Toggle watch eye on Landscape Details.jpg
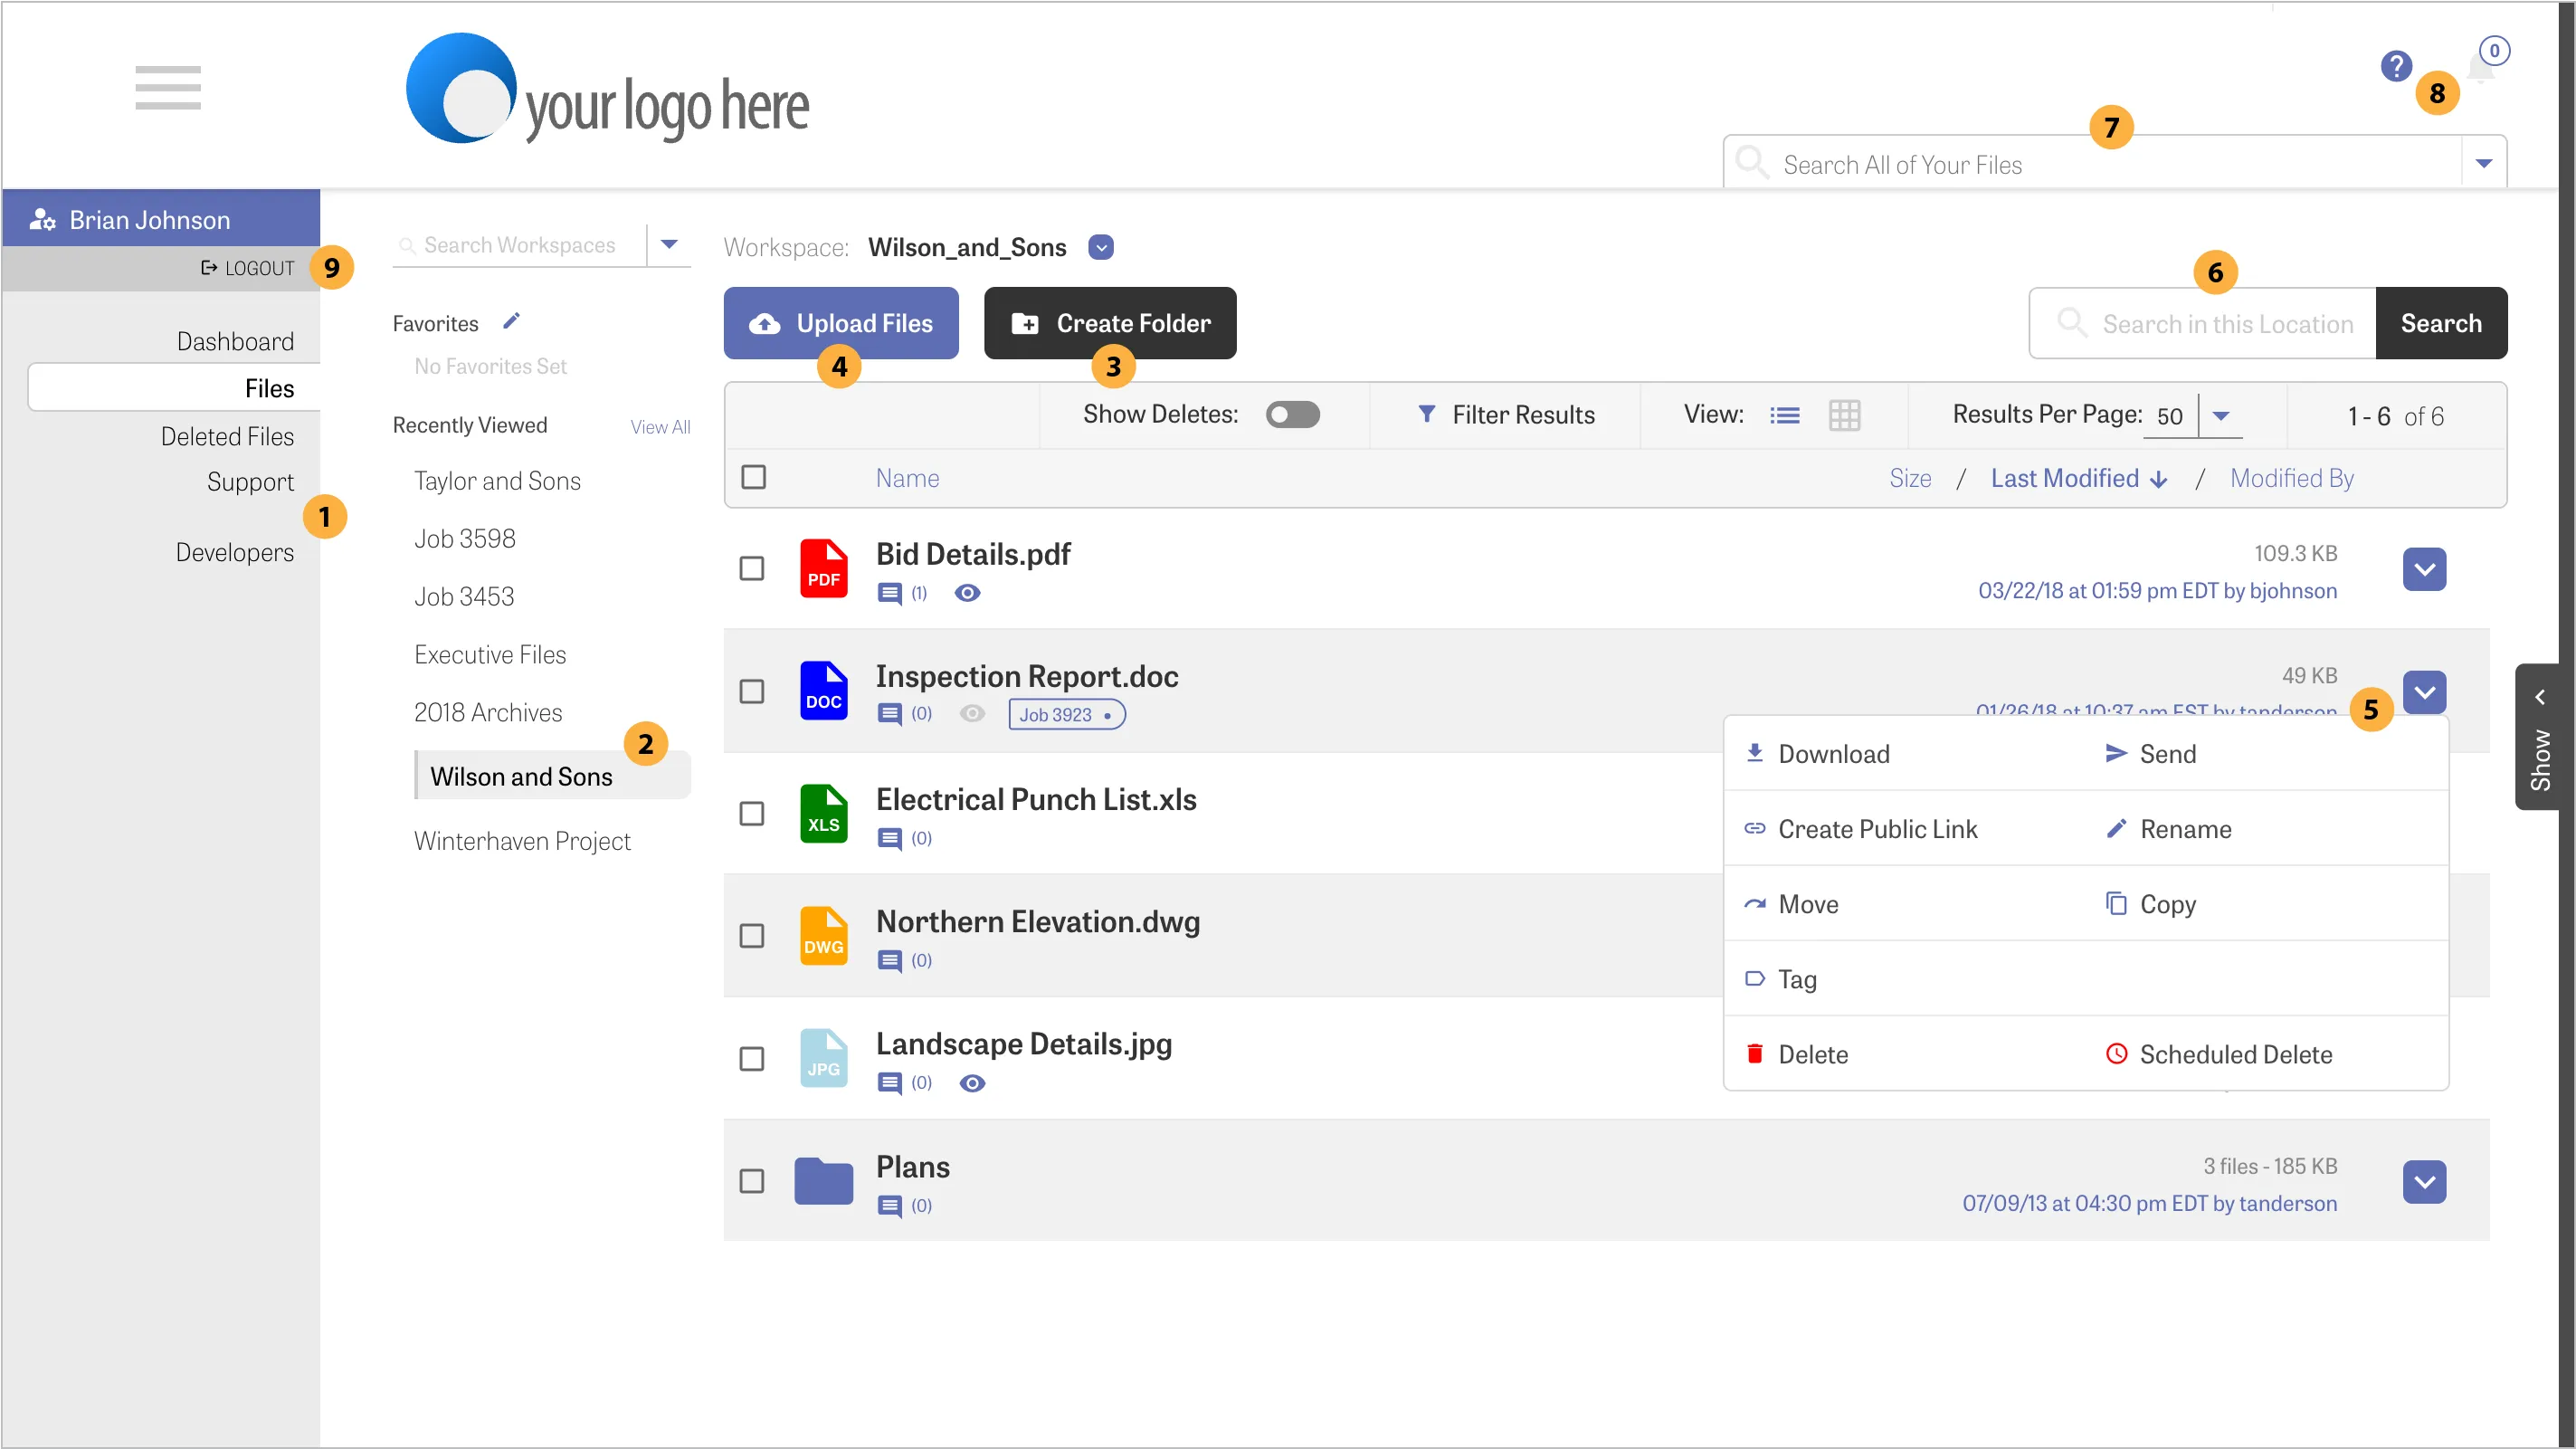Screen dimensions: 2576x1449 (972, 1083)
